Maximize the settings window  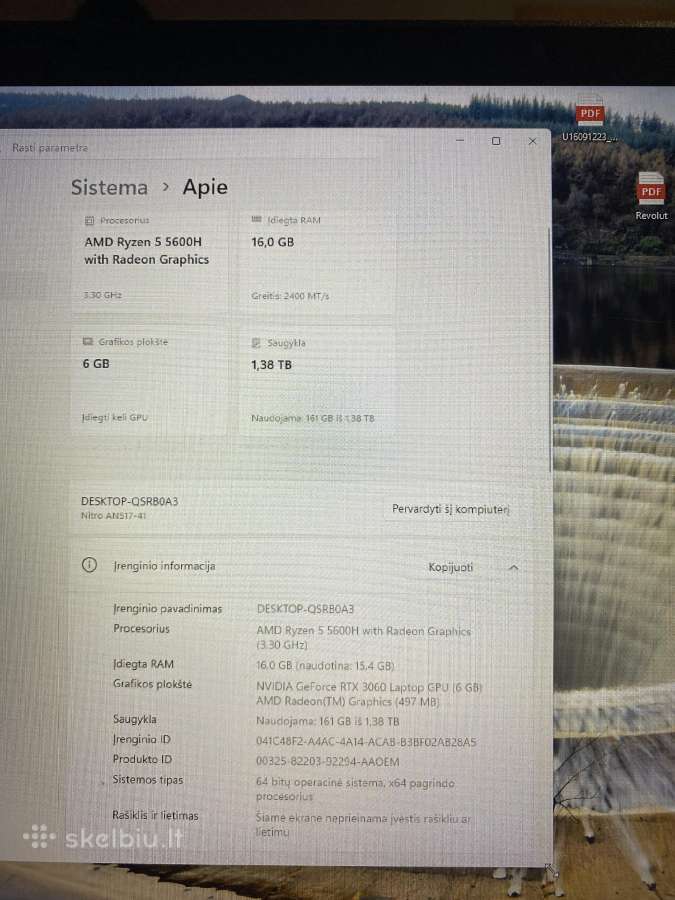pos(496,141)
